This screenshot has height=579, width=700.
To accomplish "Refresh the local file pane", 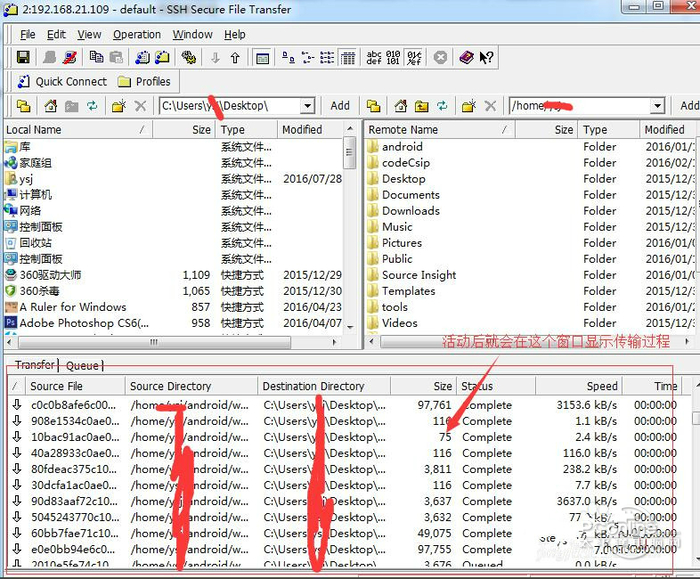I will (x=92, y=106).
